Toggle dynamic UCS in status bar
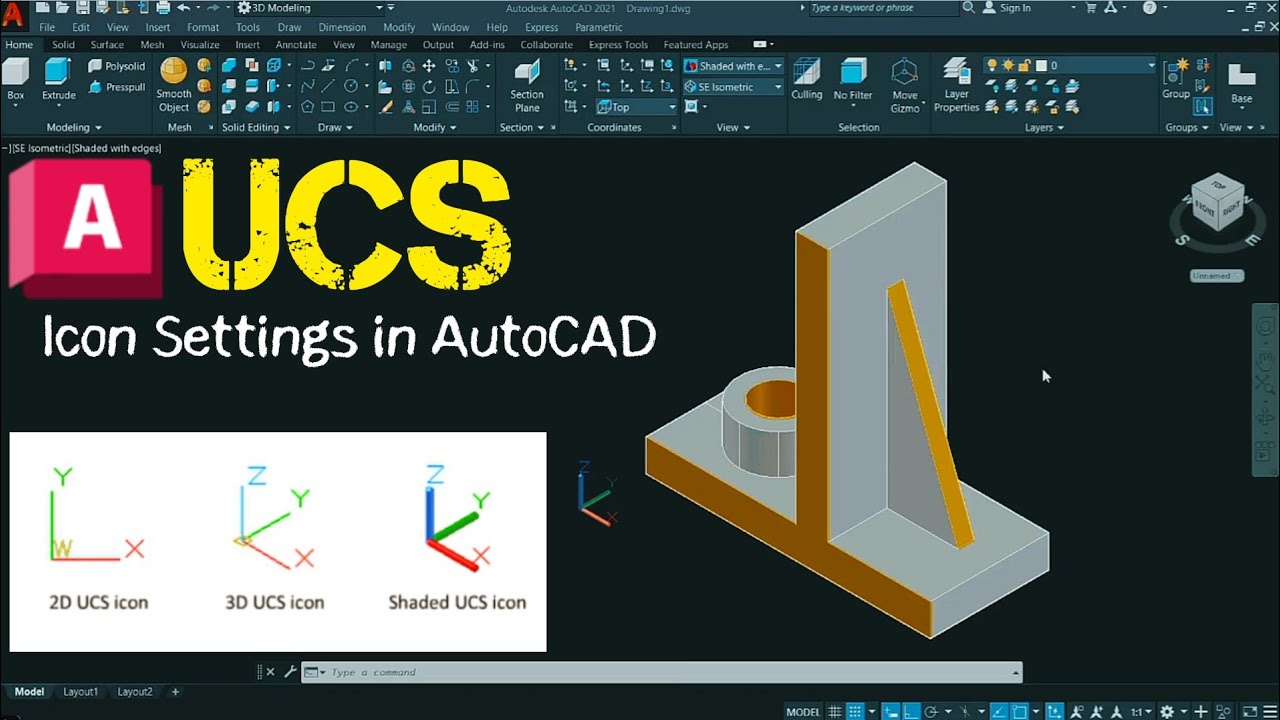This screenshot has width=1280, height=720. pos(1054,711)
